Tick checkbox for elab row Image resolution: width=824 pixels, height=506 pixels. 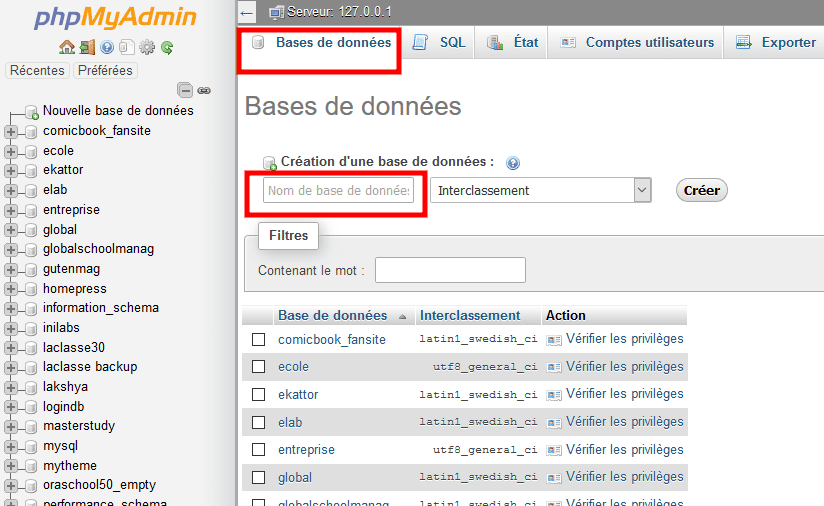click(259, 422)
